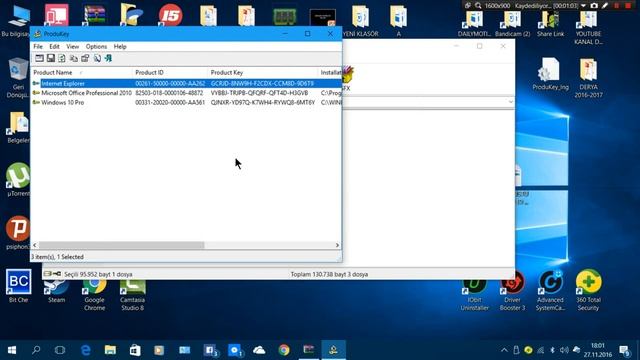Open the Options menu in ProduKey
The height and width of the screenshot is (360, 640).
(x=96, y=47)
